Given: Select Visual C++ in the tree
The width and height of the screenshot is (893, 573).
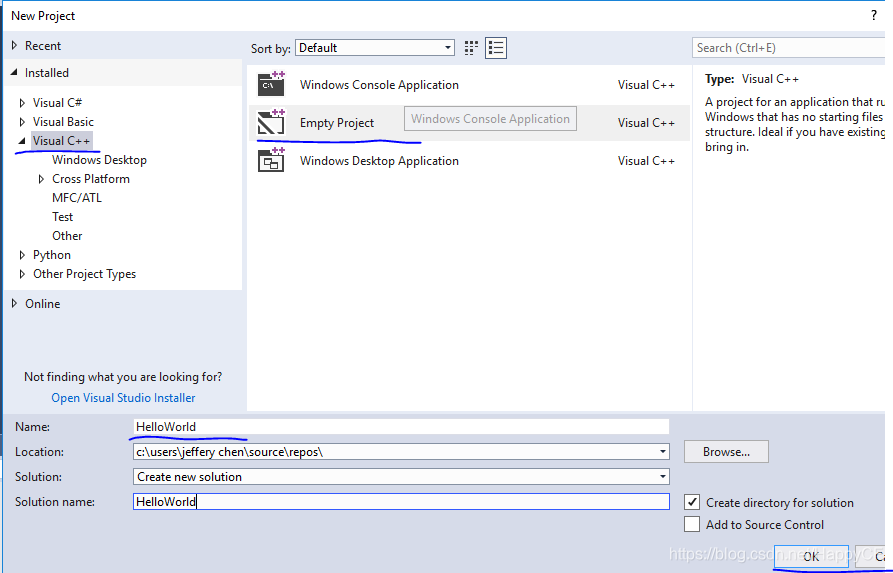Looking at the screenshot, I should [x=62, y=141].
